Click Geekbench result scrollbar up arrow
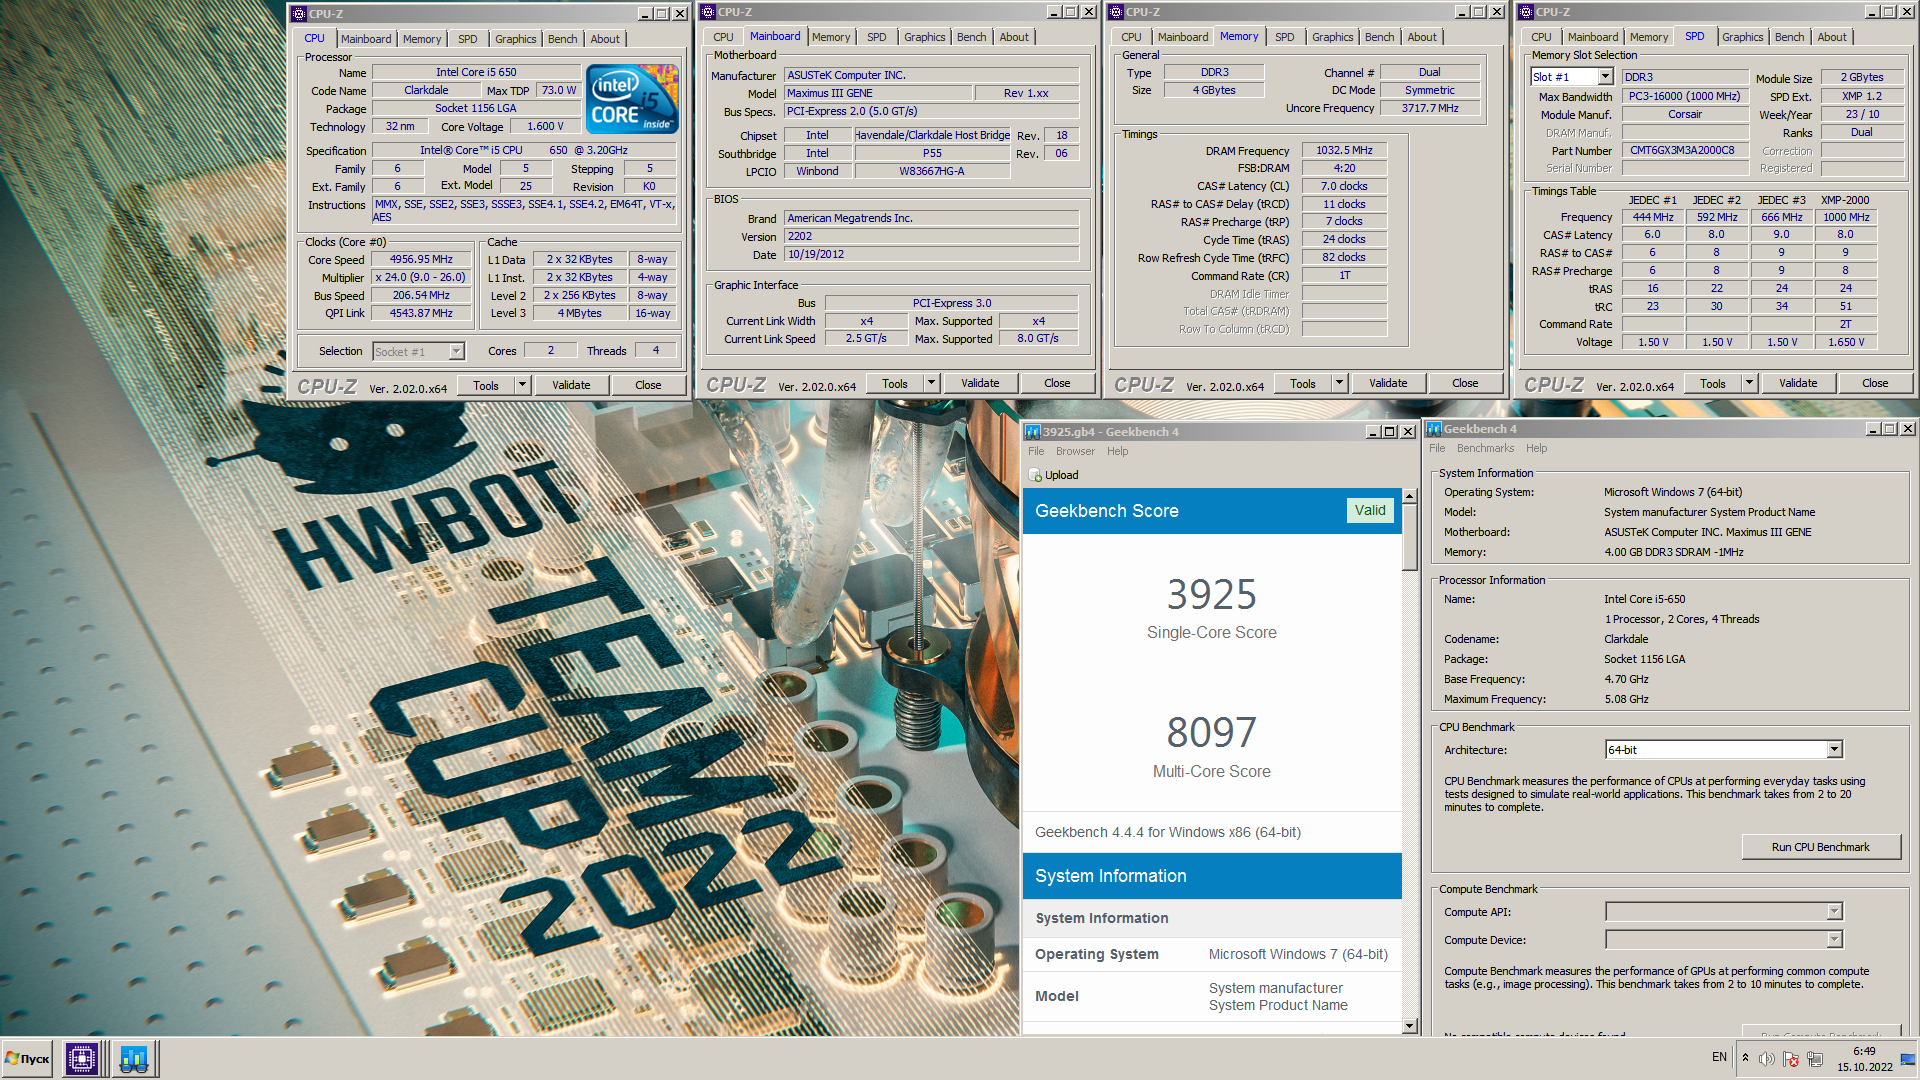 (1410, 496)
